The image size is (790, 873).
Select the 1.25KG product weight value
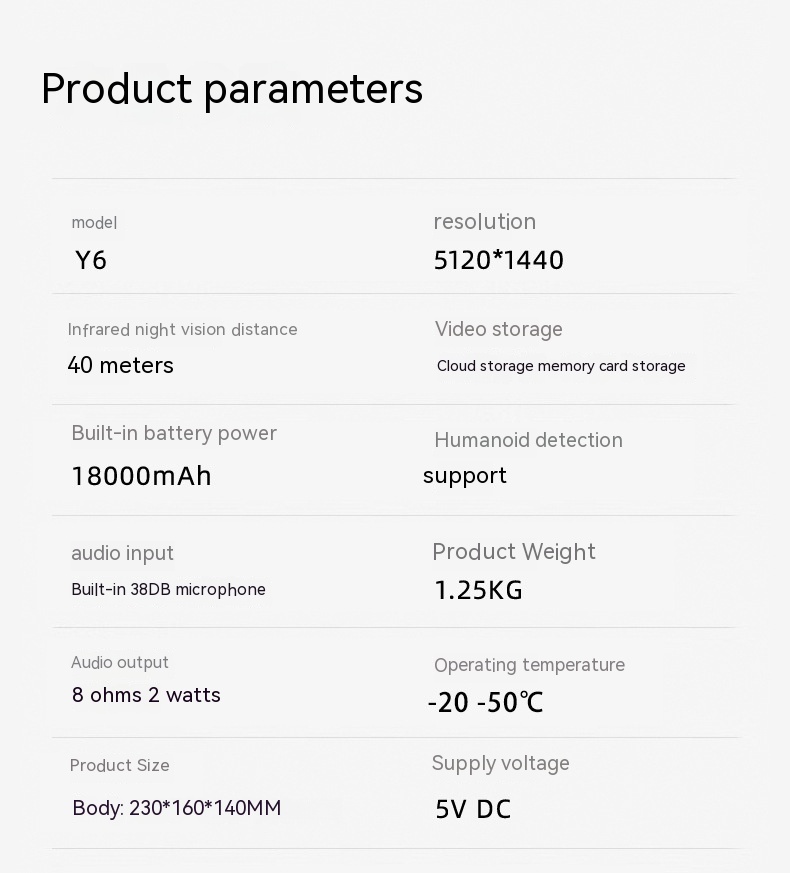point(478,591)
